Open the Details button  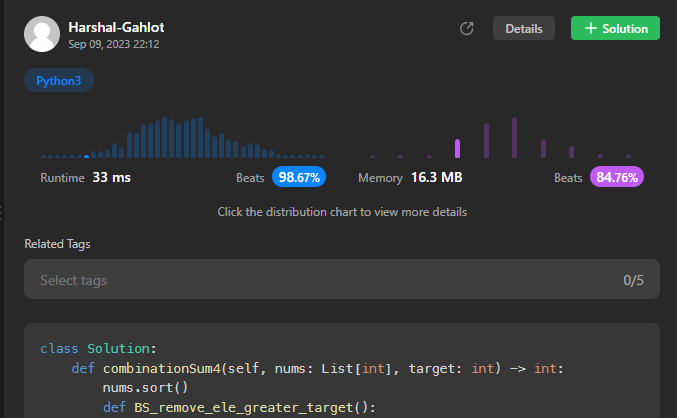pos(523,29)
